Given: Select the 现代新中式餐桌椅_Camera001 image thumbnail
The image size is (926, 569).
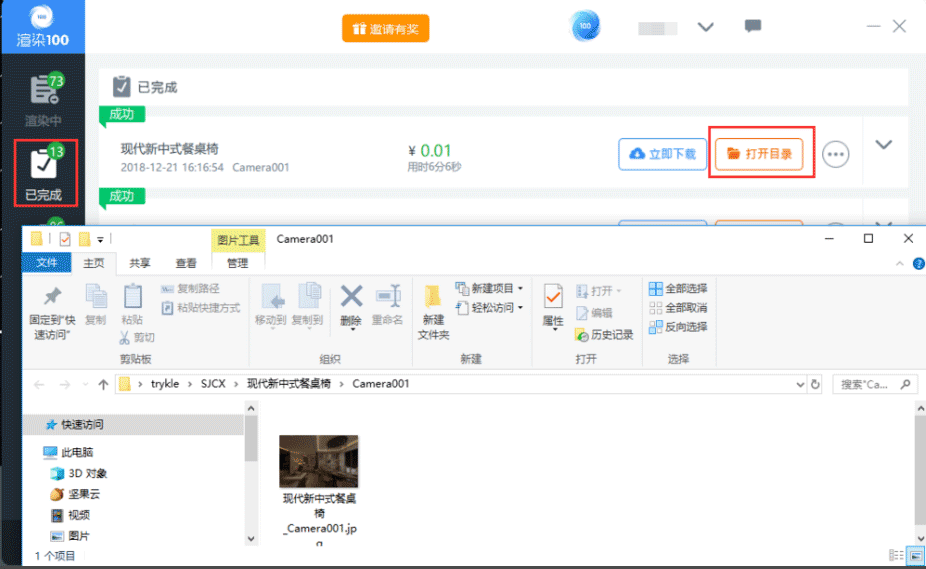Looking at the screenshot, I should point(319,460).
